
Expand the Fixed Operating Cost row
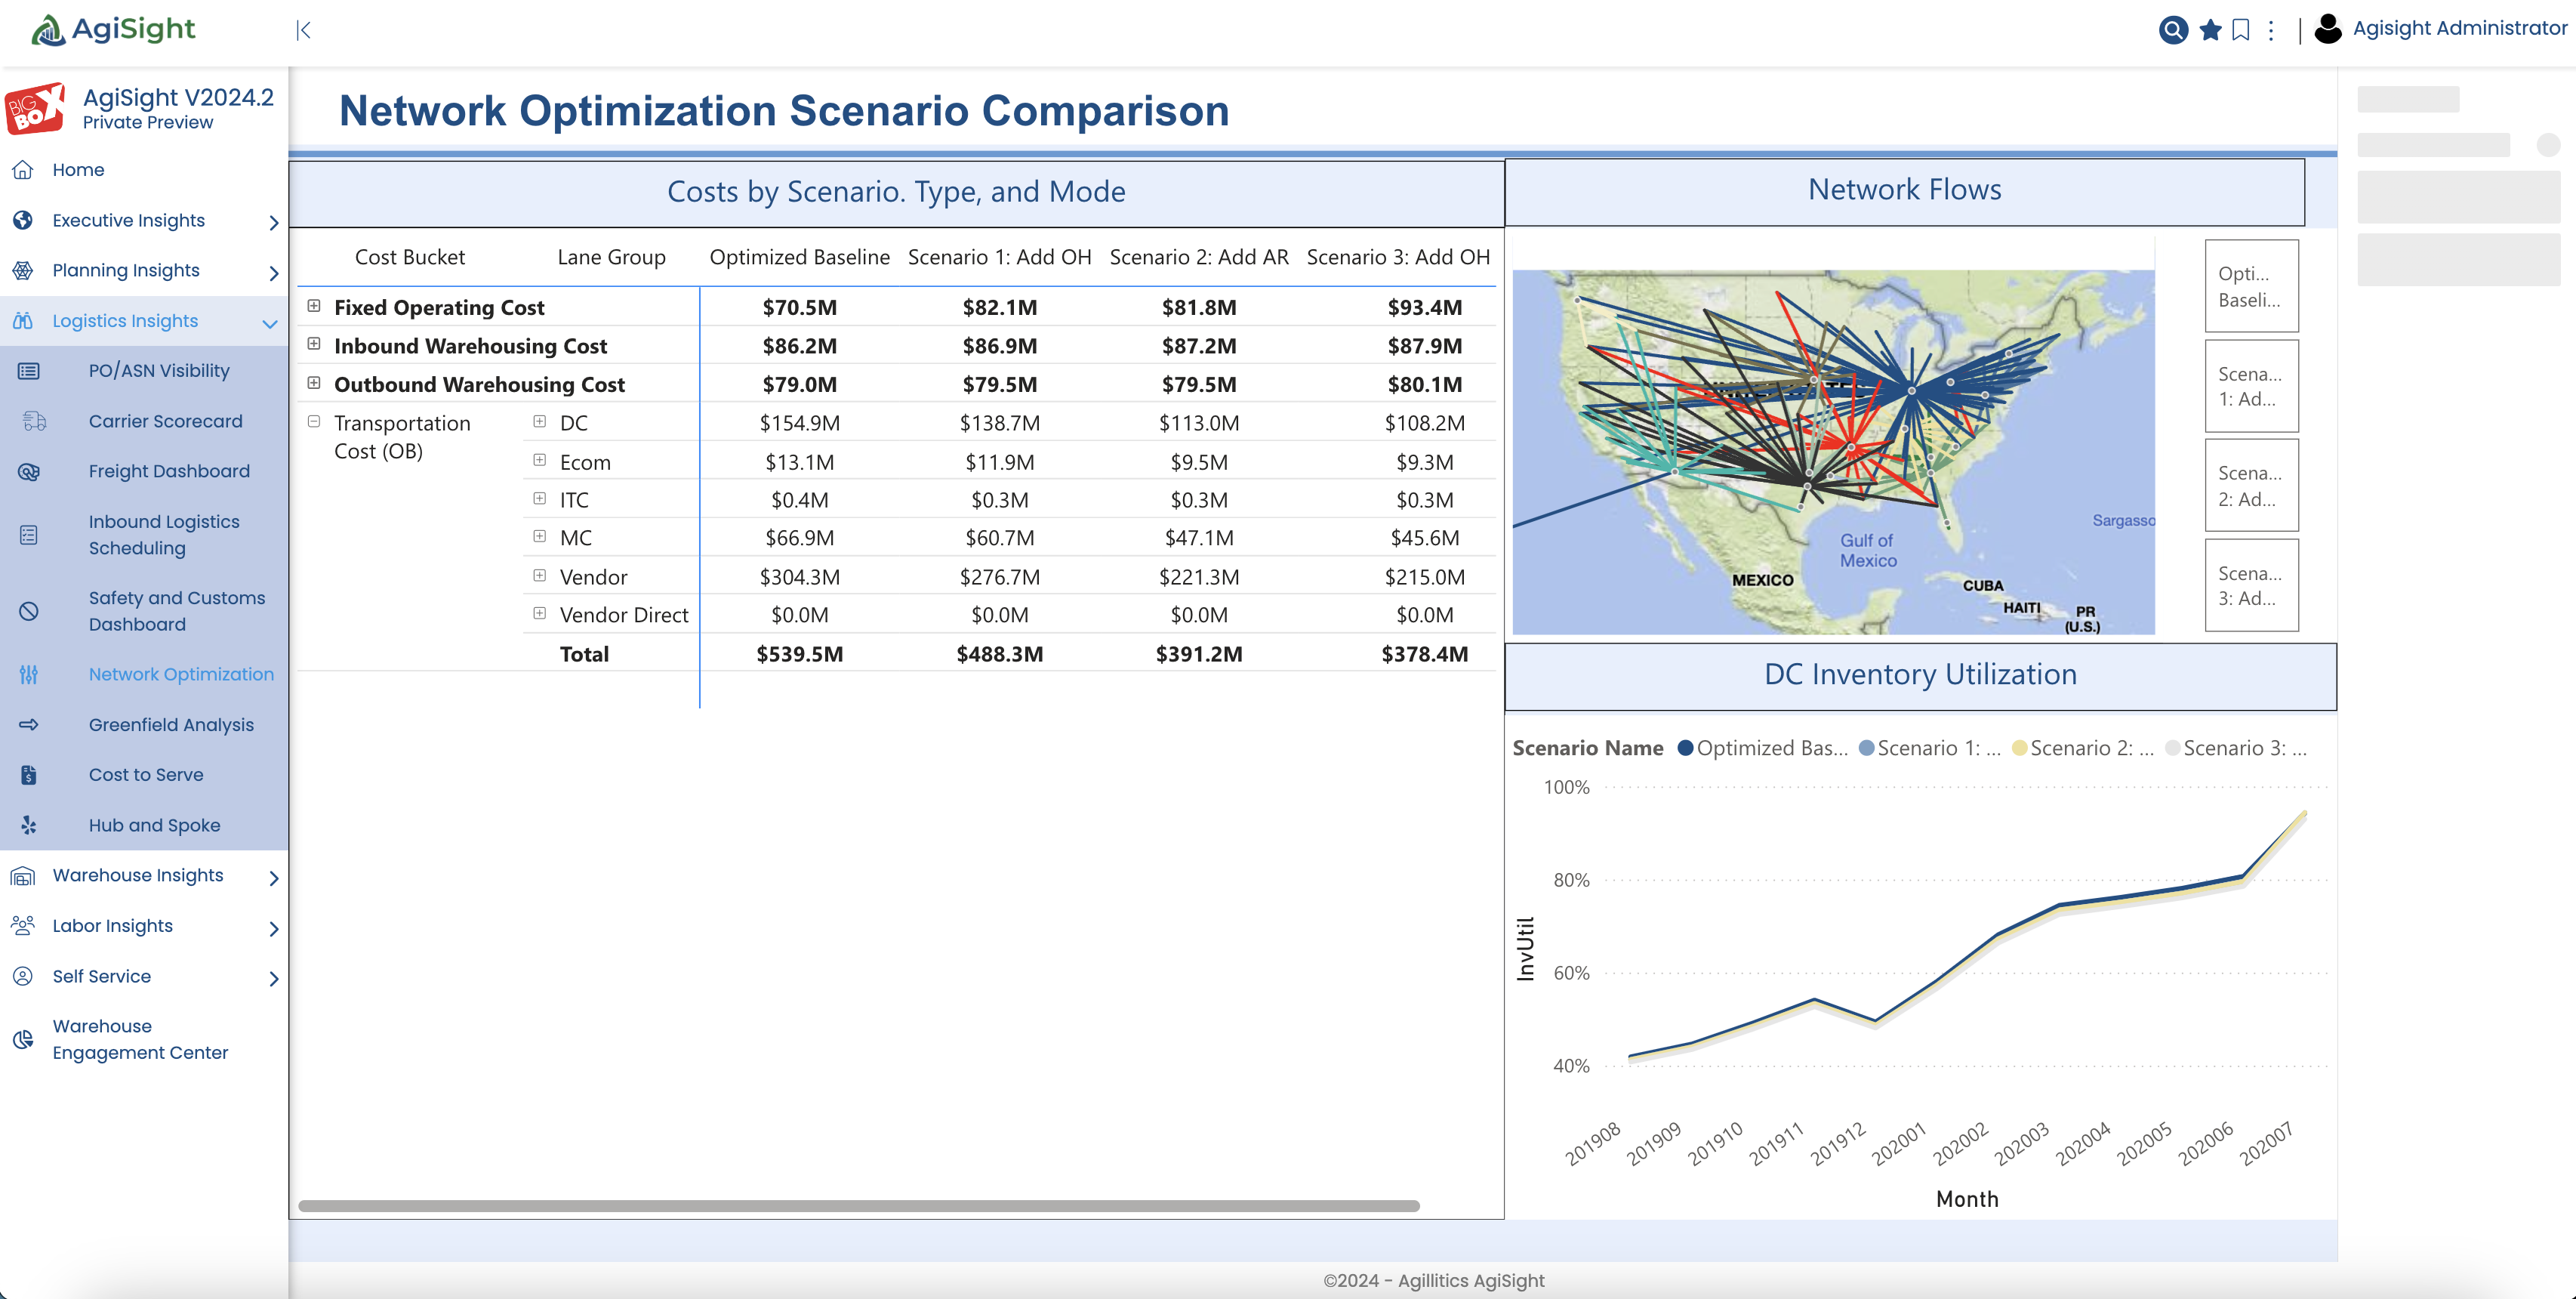click(314, 306)
